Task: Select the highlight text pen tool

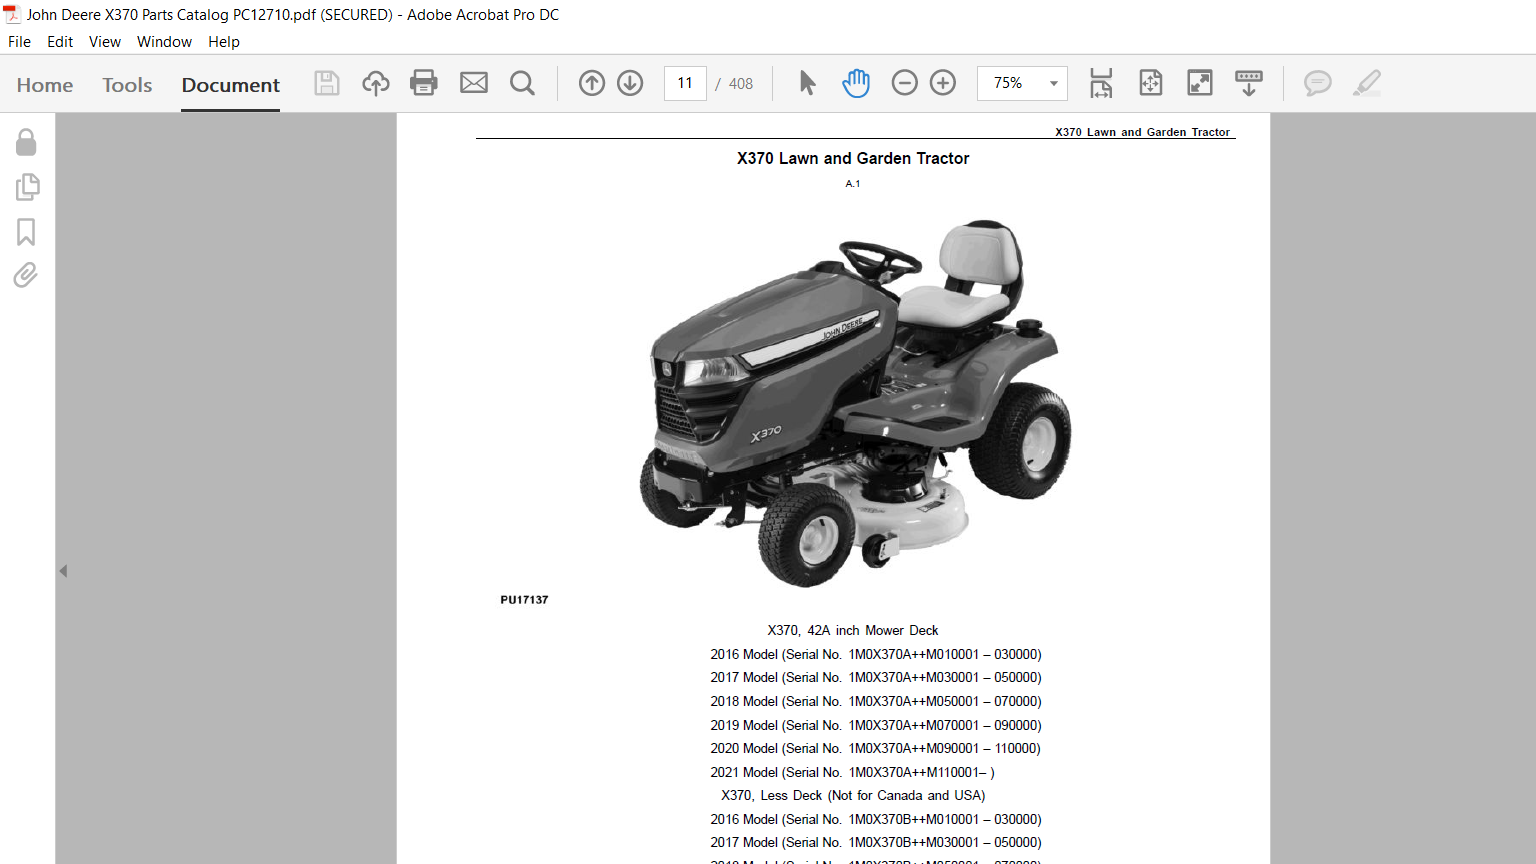Action: pos(1367,83)
